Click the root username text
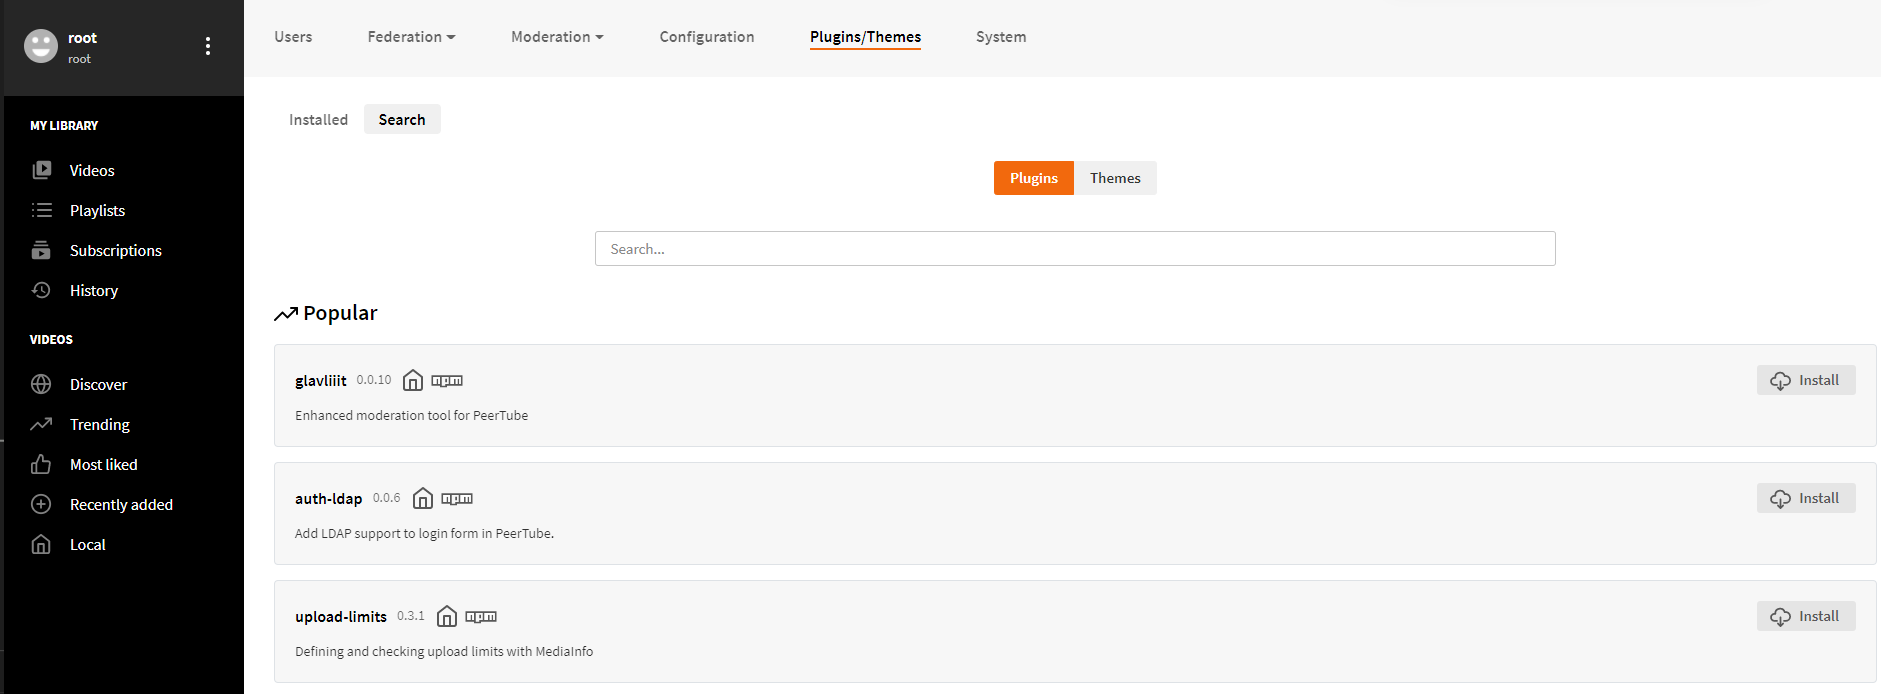Image resolution: width=1881 pixels, height=694 pixels. [82, 38]
